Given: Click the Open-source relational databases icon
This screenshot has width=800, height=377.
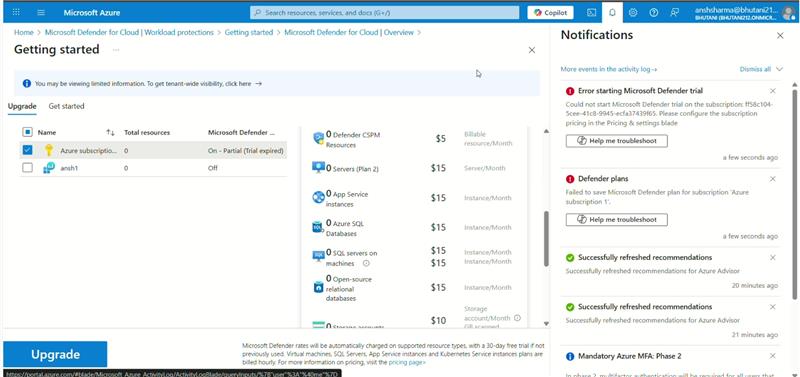Looking at the screenshot, I should 318,287.
